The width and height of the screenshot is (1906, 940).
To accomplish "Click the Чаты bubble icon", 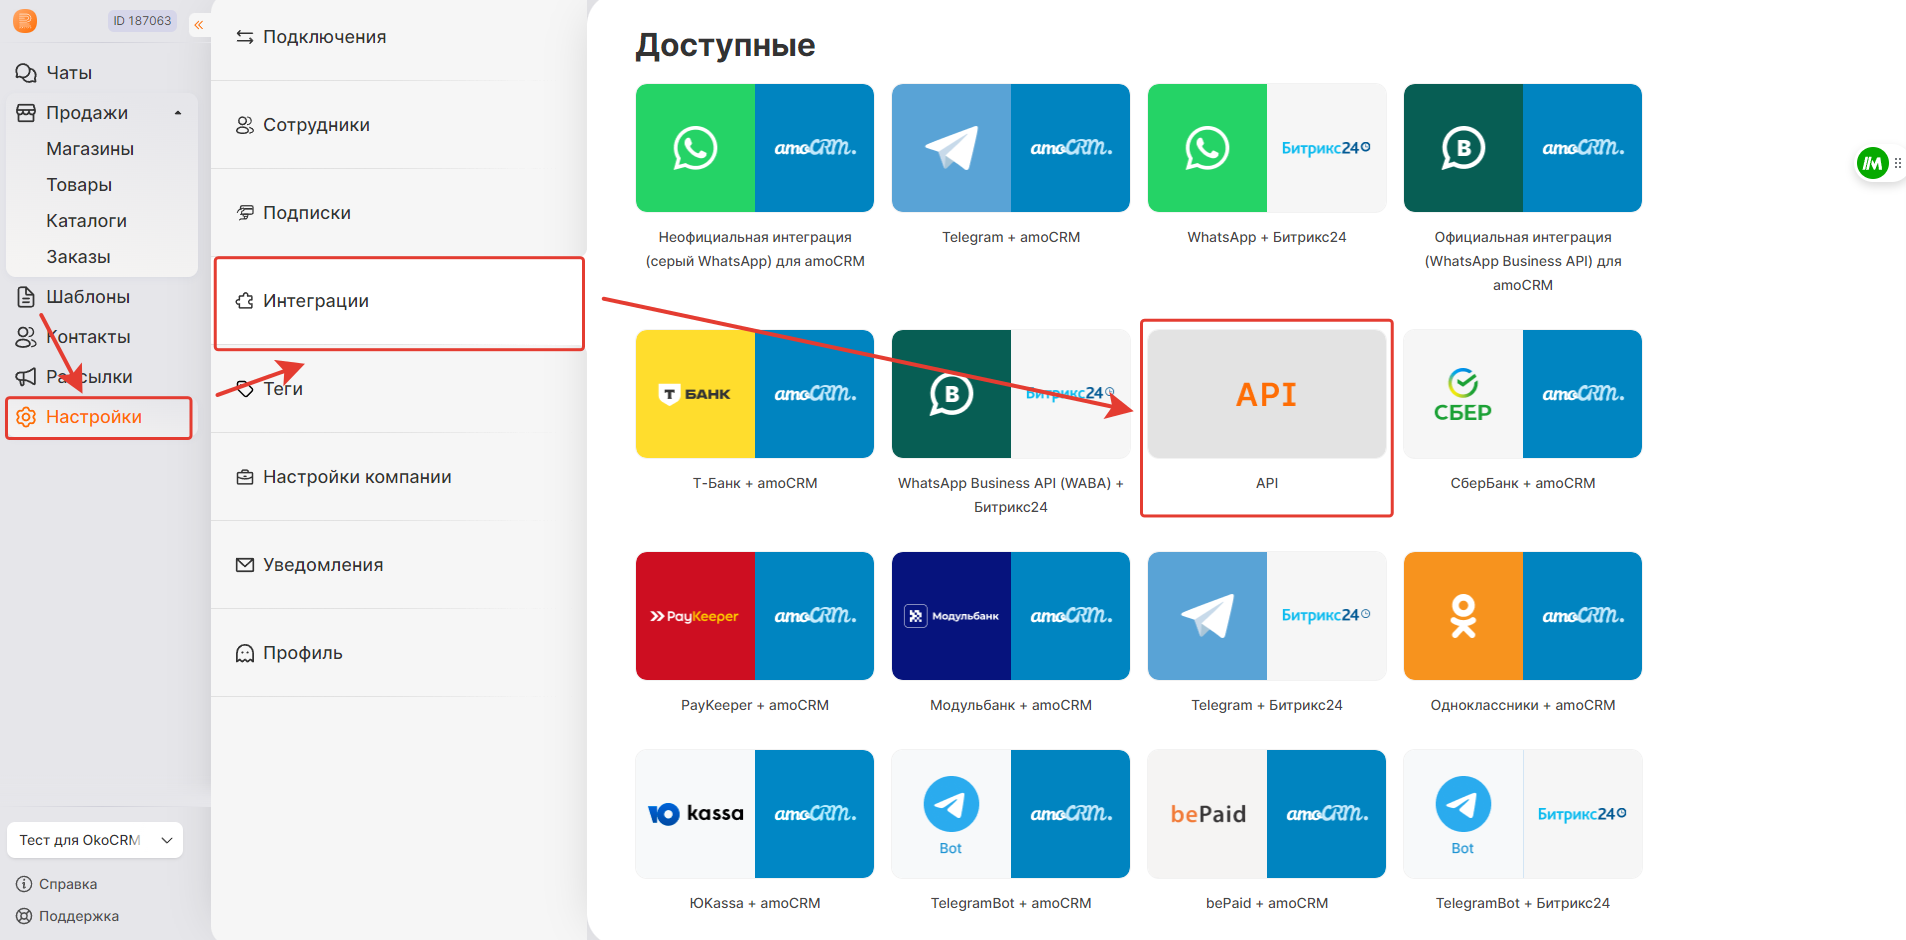I will click(26, 73).
